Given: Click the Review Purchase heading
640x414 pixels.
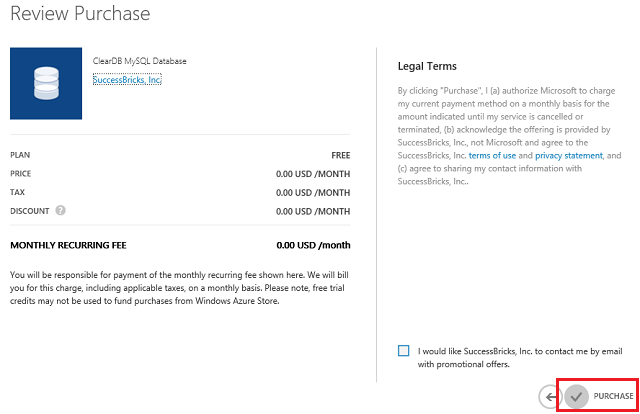Looking at the screenshot, I should point(80,14).
